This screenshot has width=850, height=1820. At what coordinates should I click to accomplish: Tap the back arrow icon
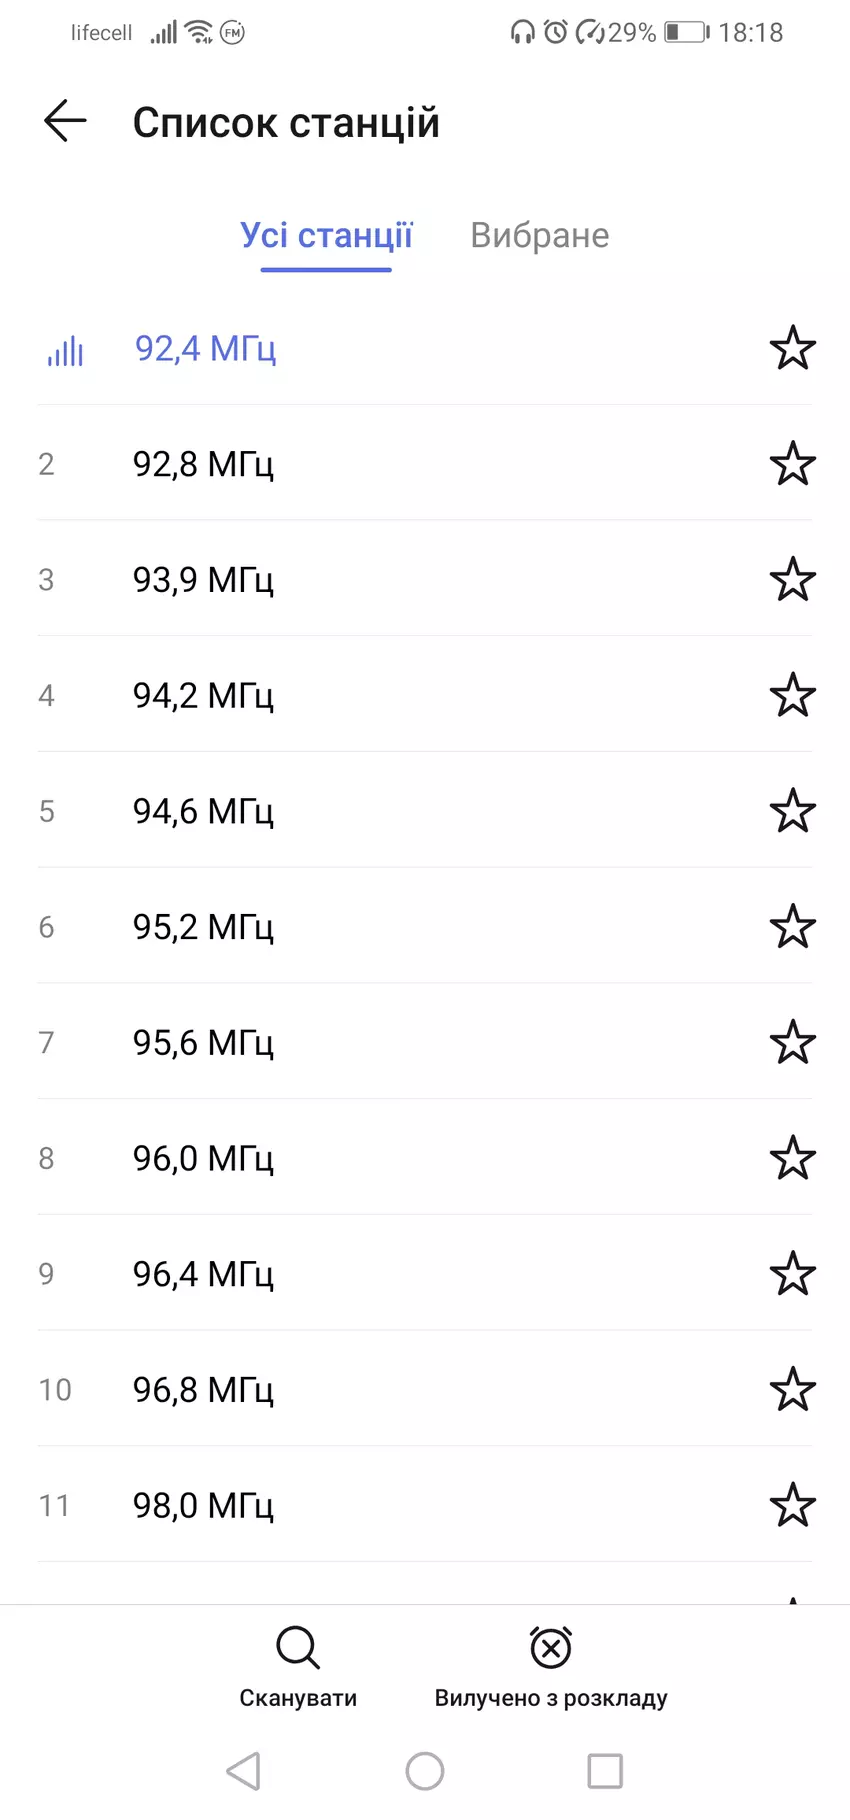(x=66, y=122)
